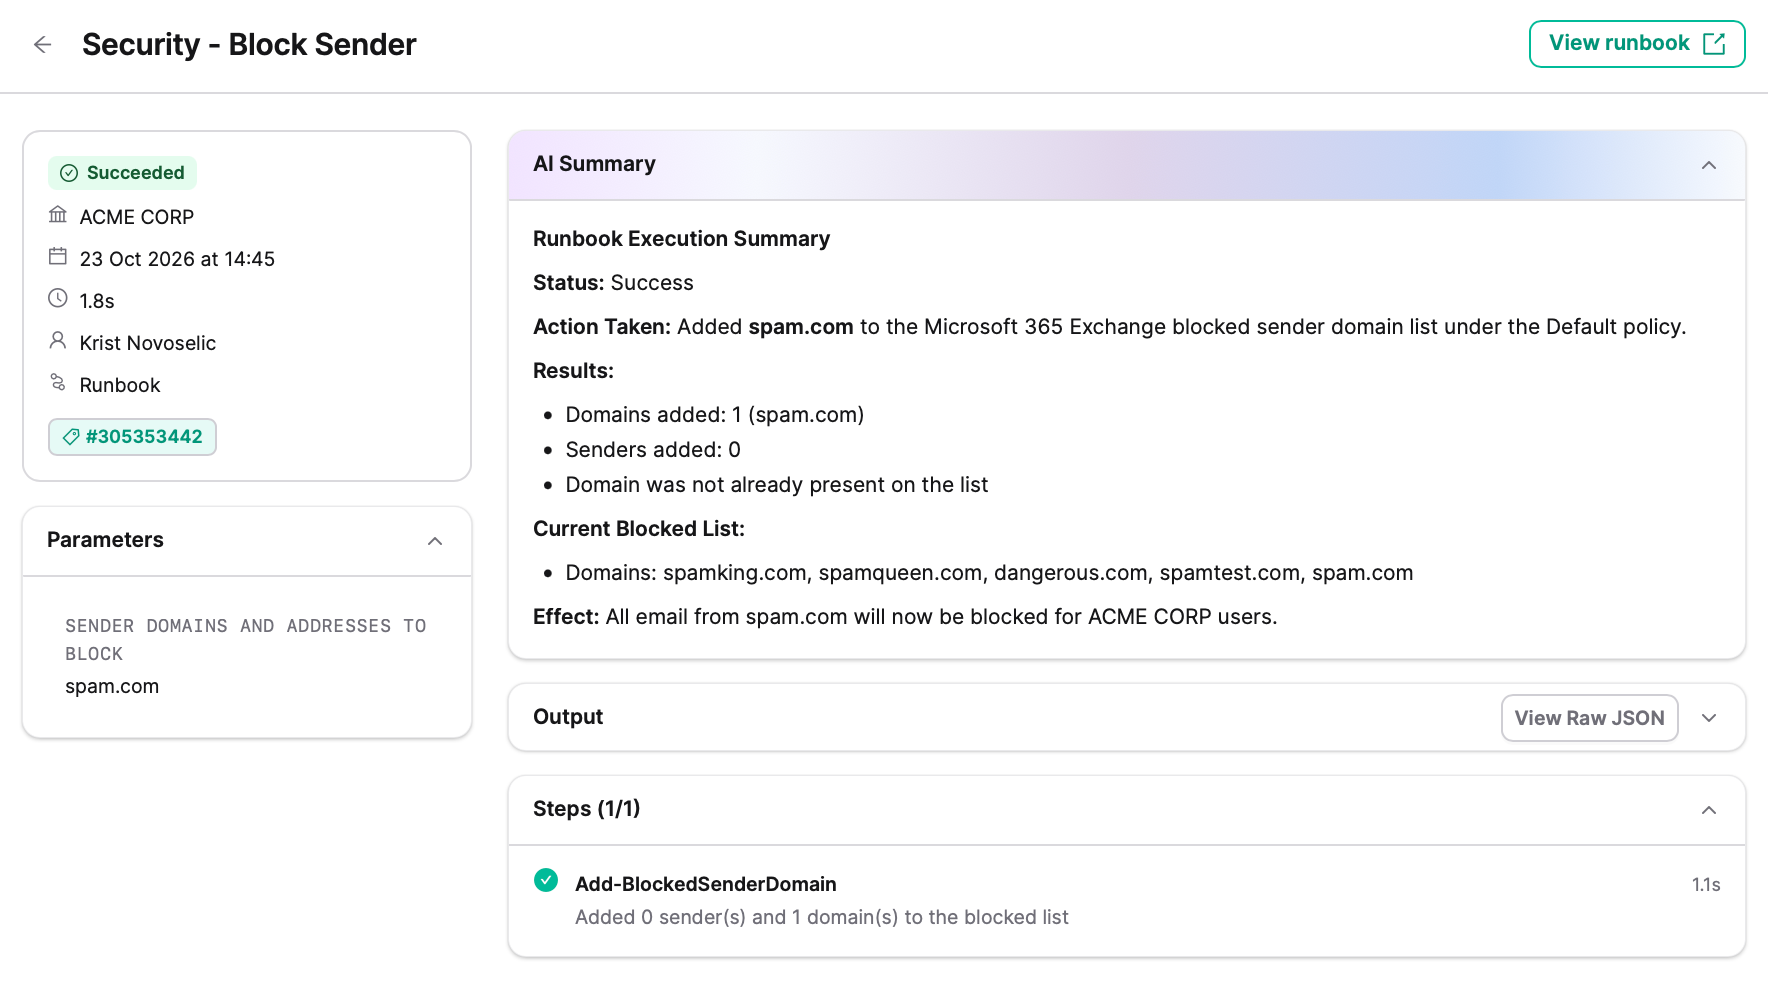The image size is (1768, 984).
Task: Collapse the Steps (1/1) section chevron
Action: tap(1709, 810)
